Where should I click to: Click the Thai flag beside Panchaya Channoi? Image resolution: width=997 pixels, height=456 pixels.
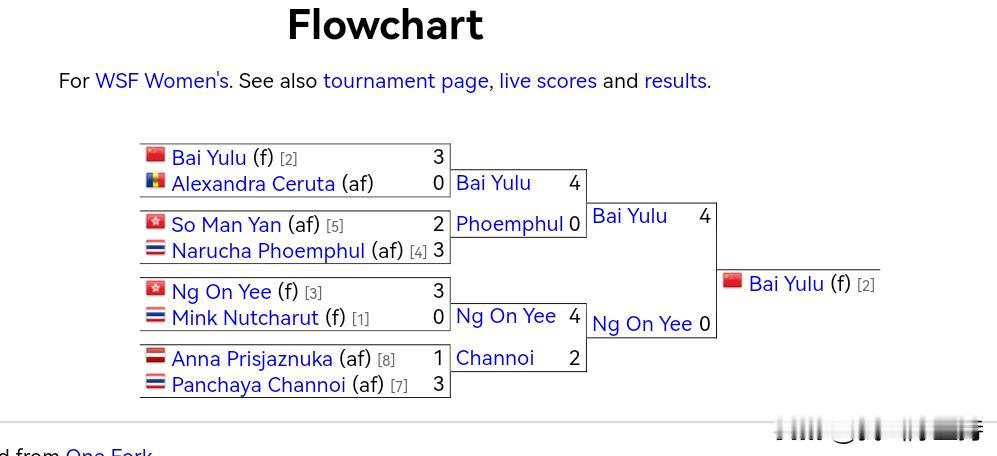click(155, 383)
